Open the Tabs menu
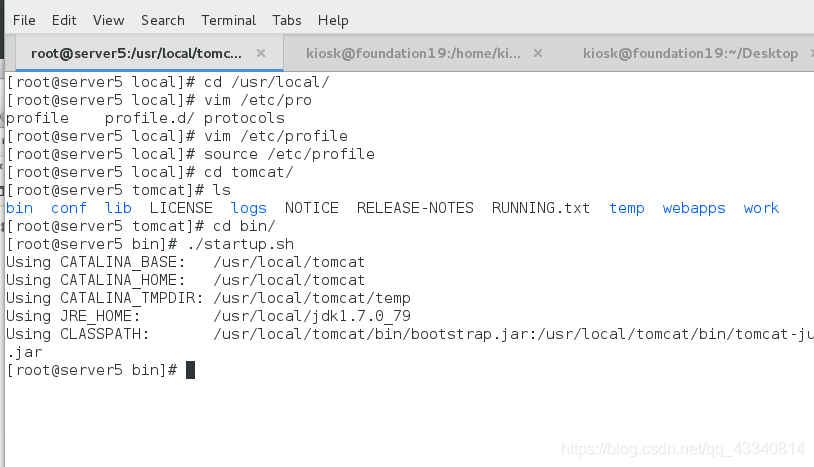The width and height of the screenshot is (814, 467). (287, 20)
